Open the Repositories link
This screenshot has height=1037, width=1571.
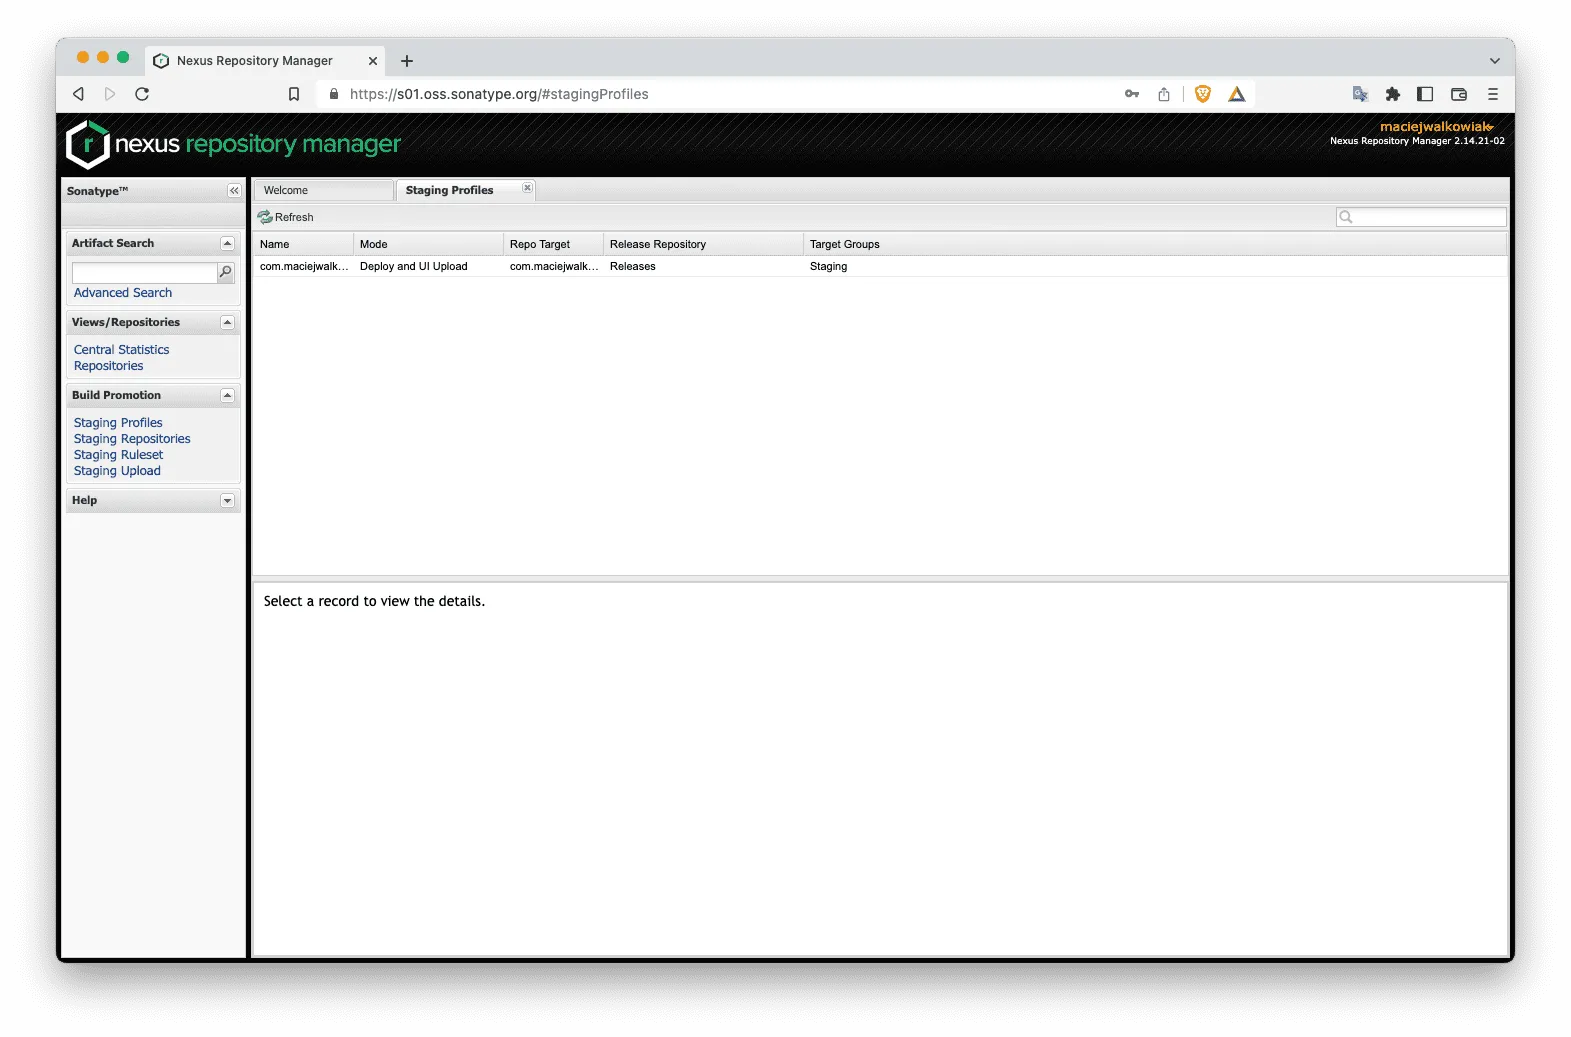(108, 366)
